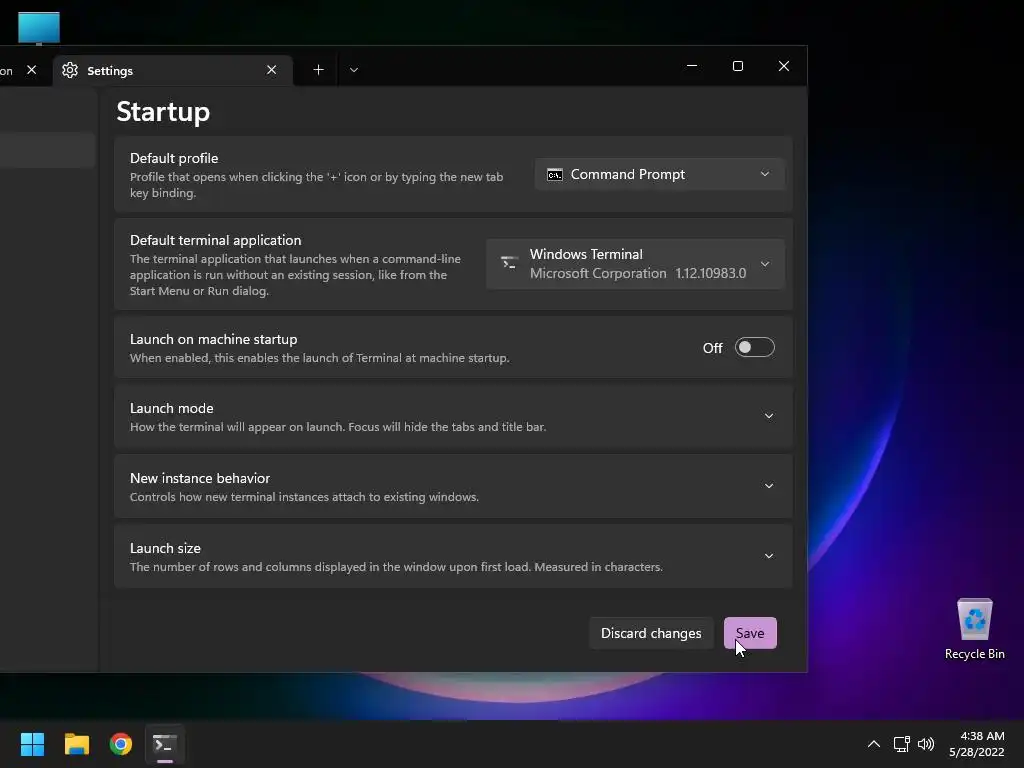The width and height of the screenshot is (1024, 768).
Task: Open the new tab profile dropdown chevron
Action: click(354, 70)
